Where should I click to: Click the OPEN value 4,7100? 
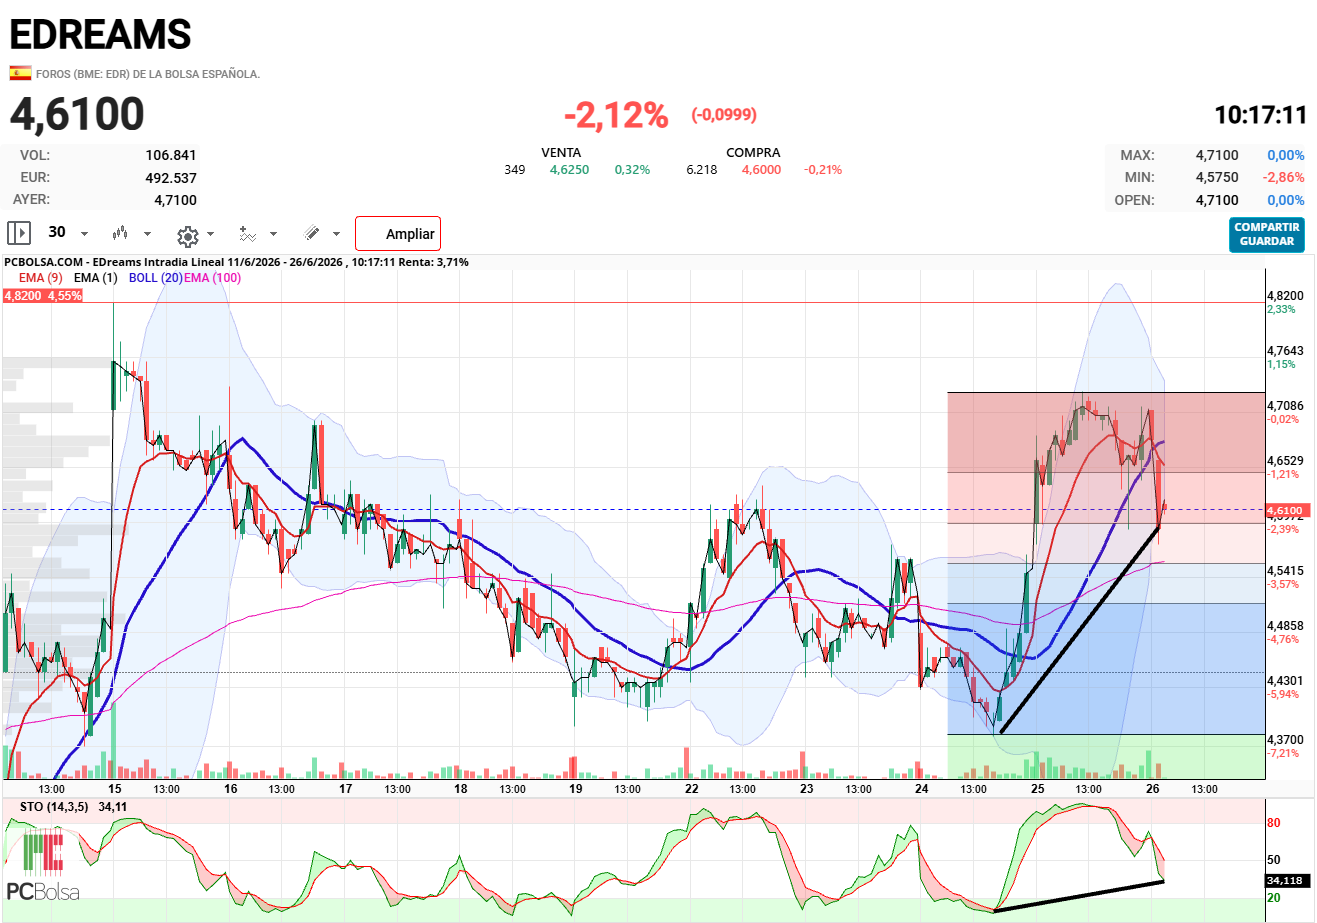click(x=1217, y=200)
